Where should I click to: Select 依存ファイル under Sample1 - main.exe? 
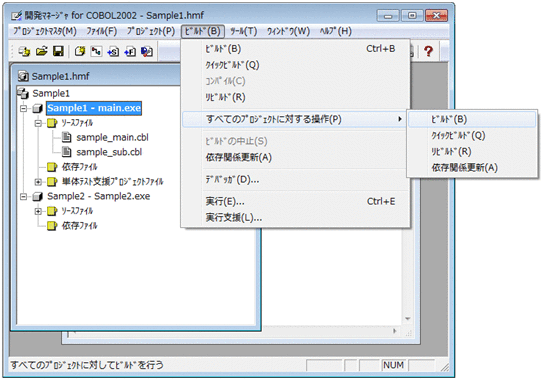(80, 167)
